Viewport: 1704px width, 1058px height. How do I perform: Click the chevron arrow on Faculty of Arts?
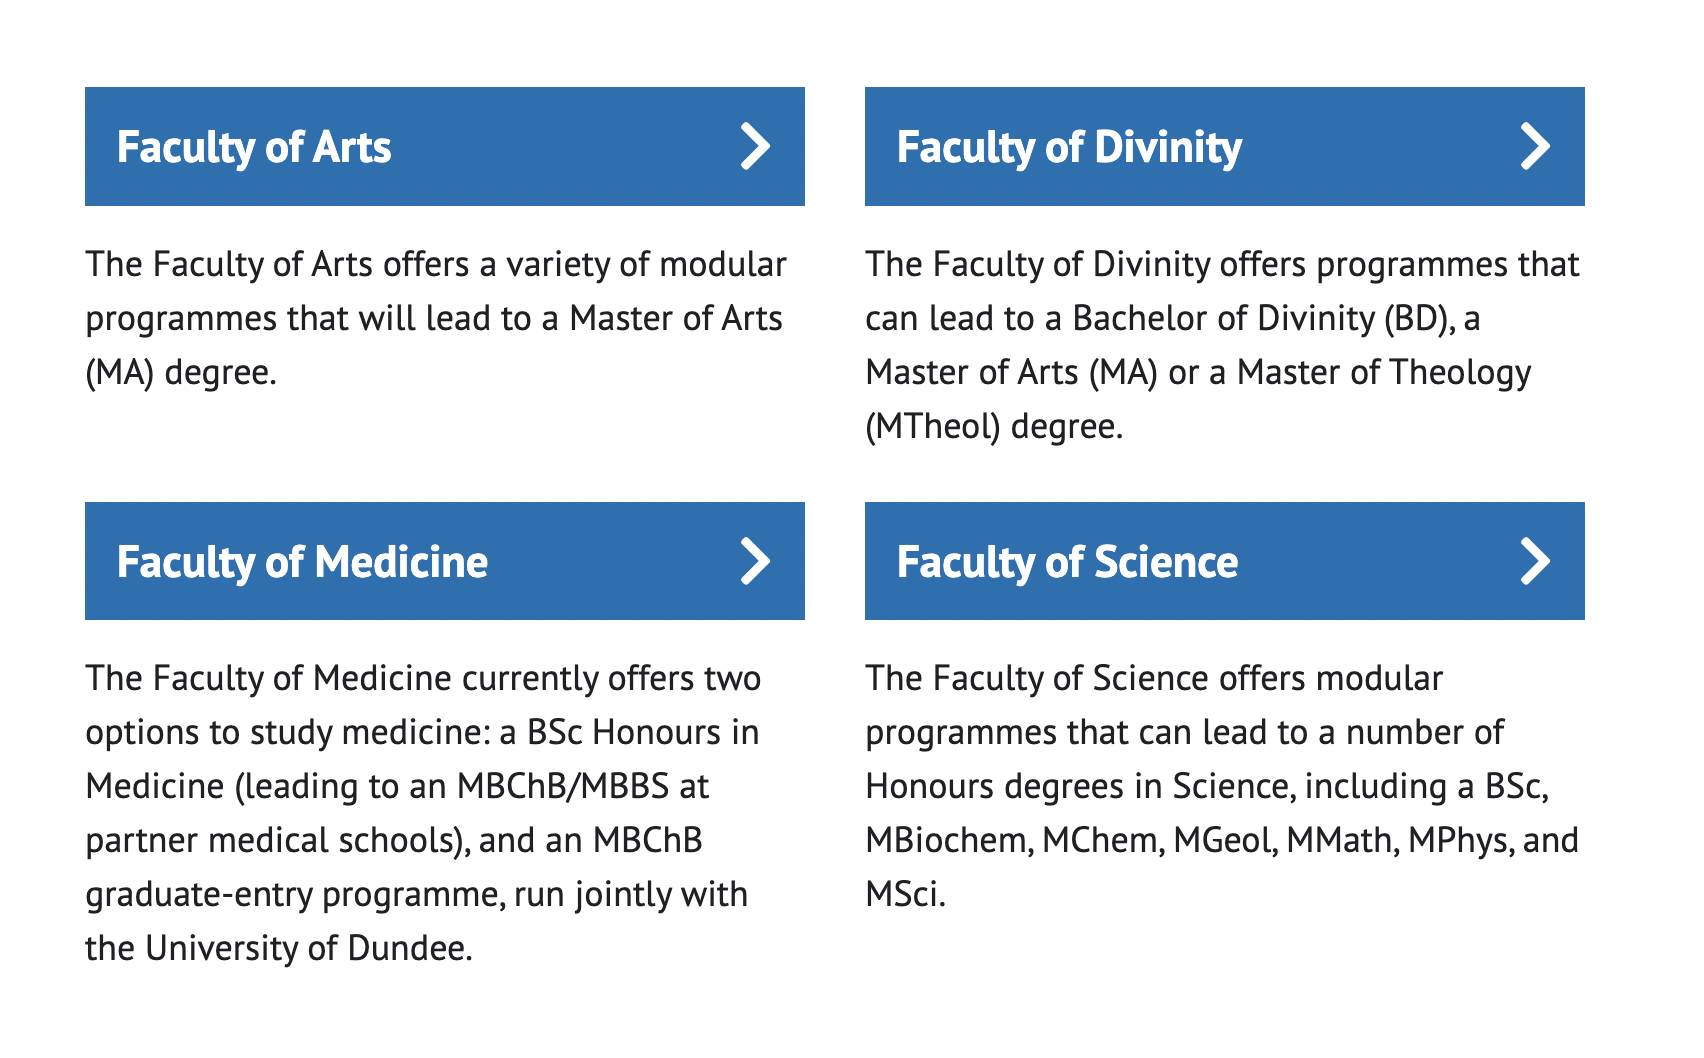[x=755, y=146]
